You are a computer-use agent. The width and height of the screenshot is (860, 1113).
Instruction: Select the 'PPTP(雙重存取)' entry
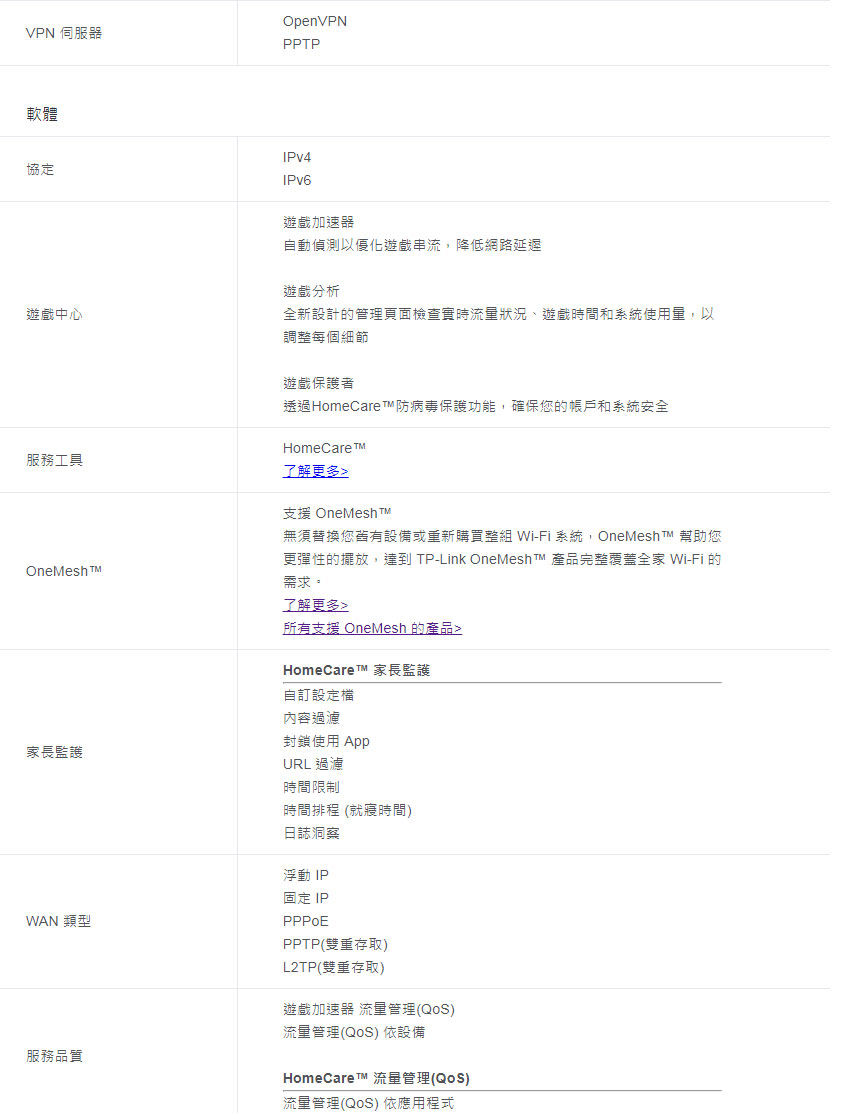click(x=336, y=944)
